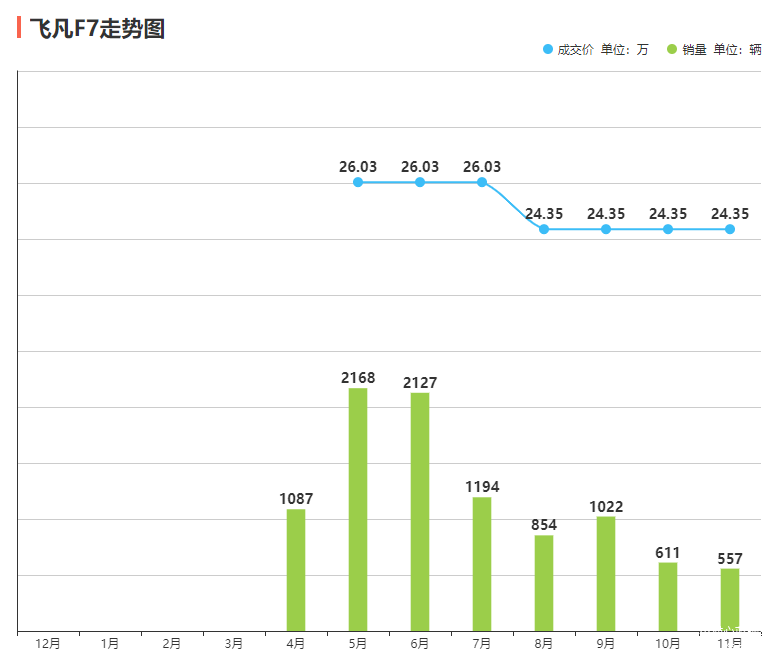Click the 7月 price point at 26.03
The width and height of the screenshot is (776, 662).
482,182
